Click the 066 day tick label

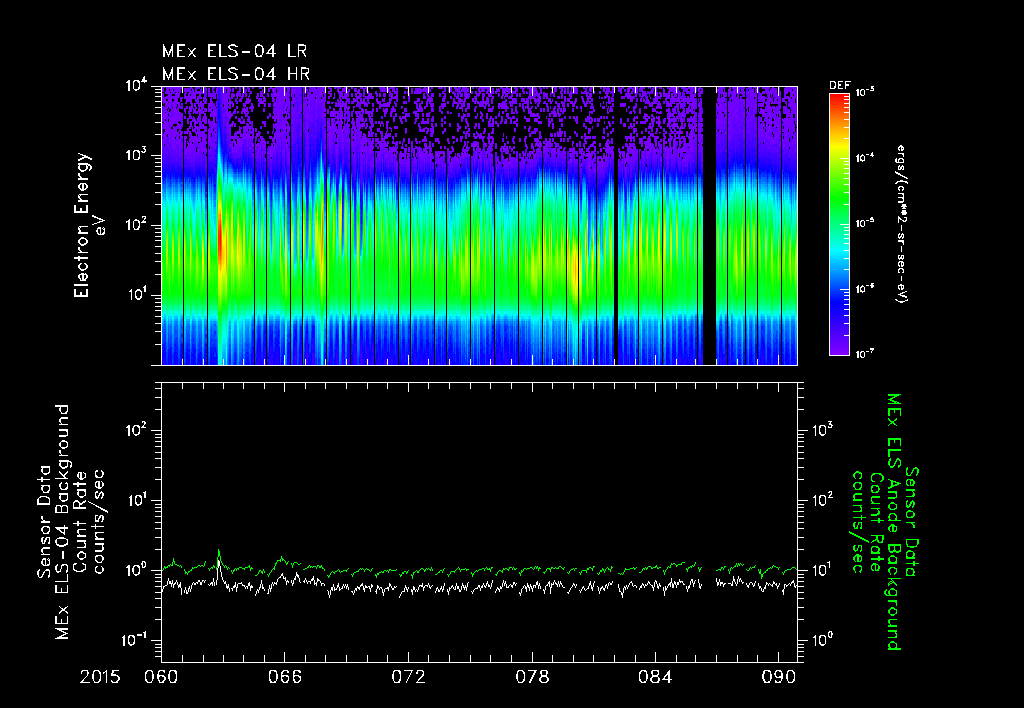click(285, 677)
